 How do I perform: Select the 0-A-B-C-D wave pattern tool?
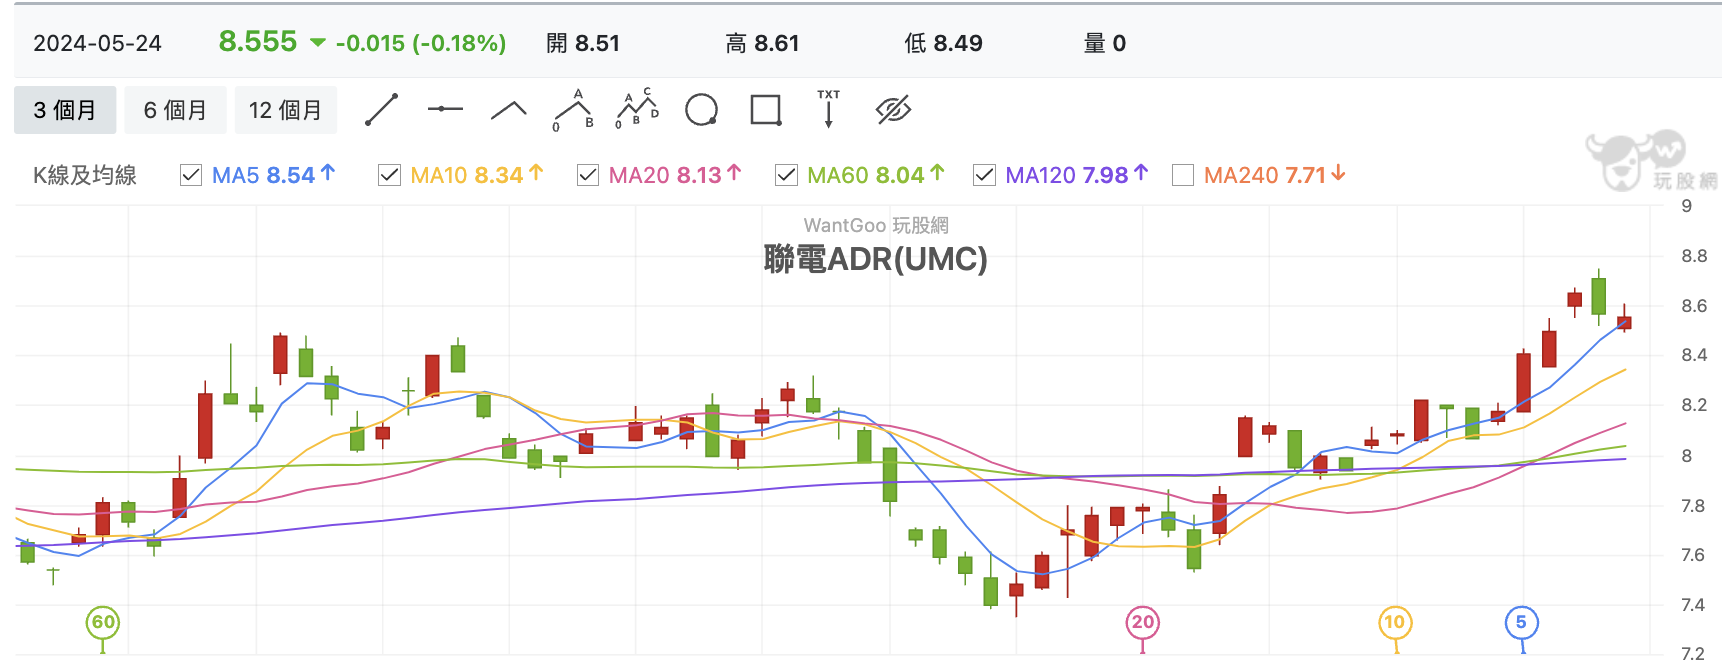[637, 109]
